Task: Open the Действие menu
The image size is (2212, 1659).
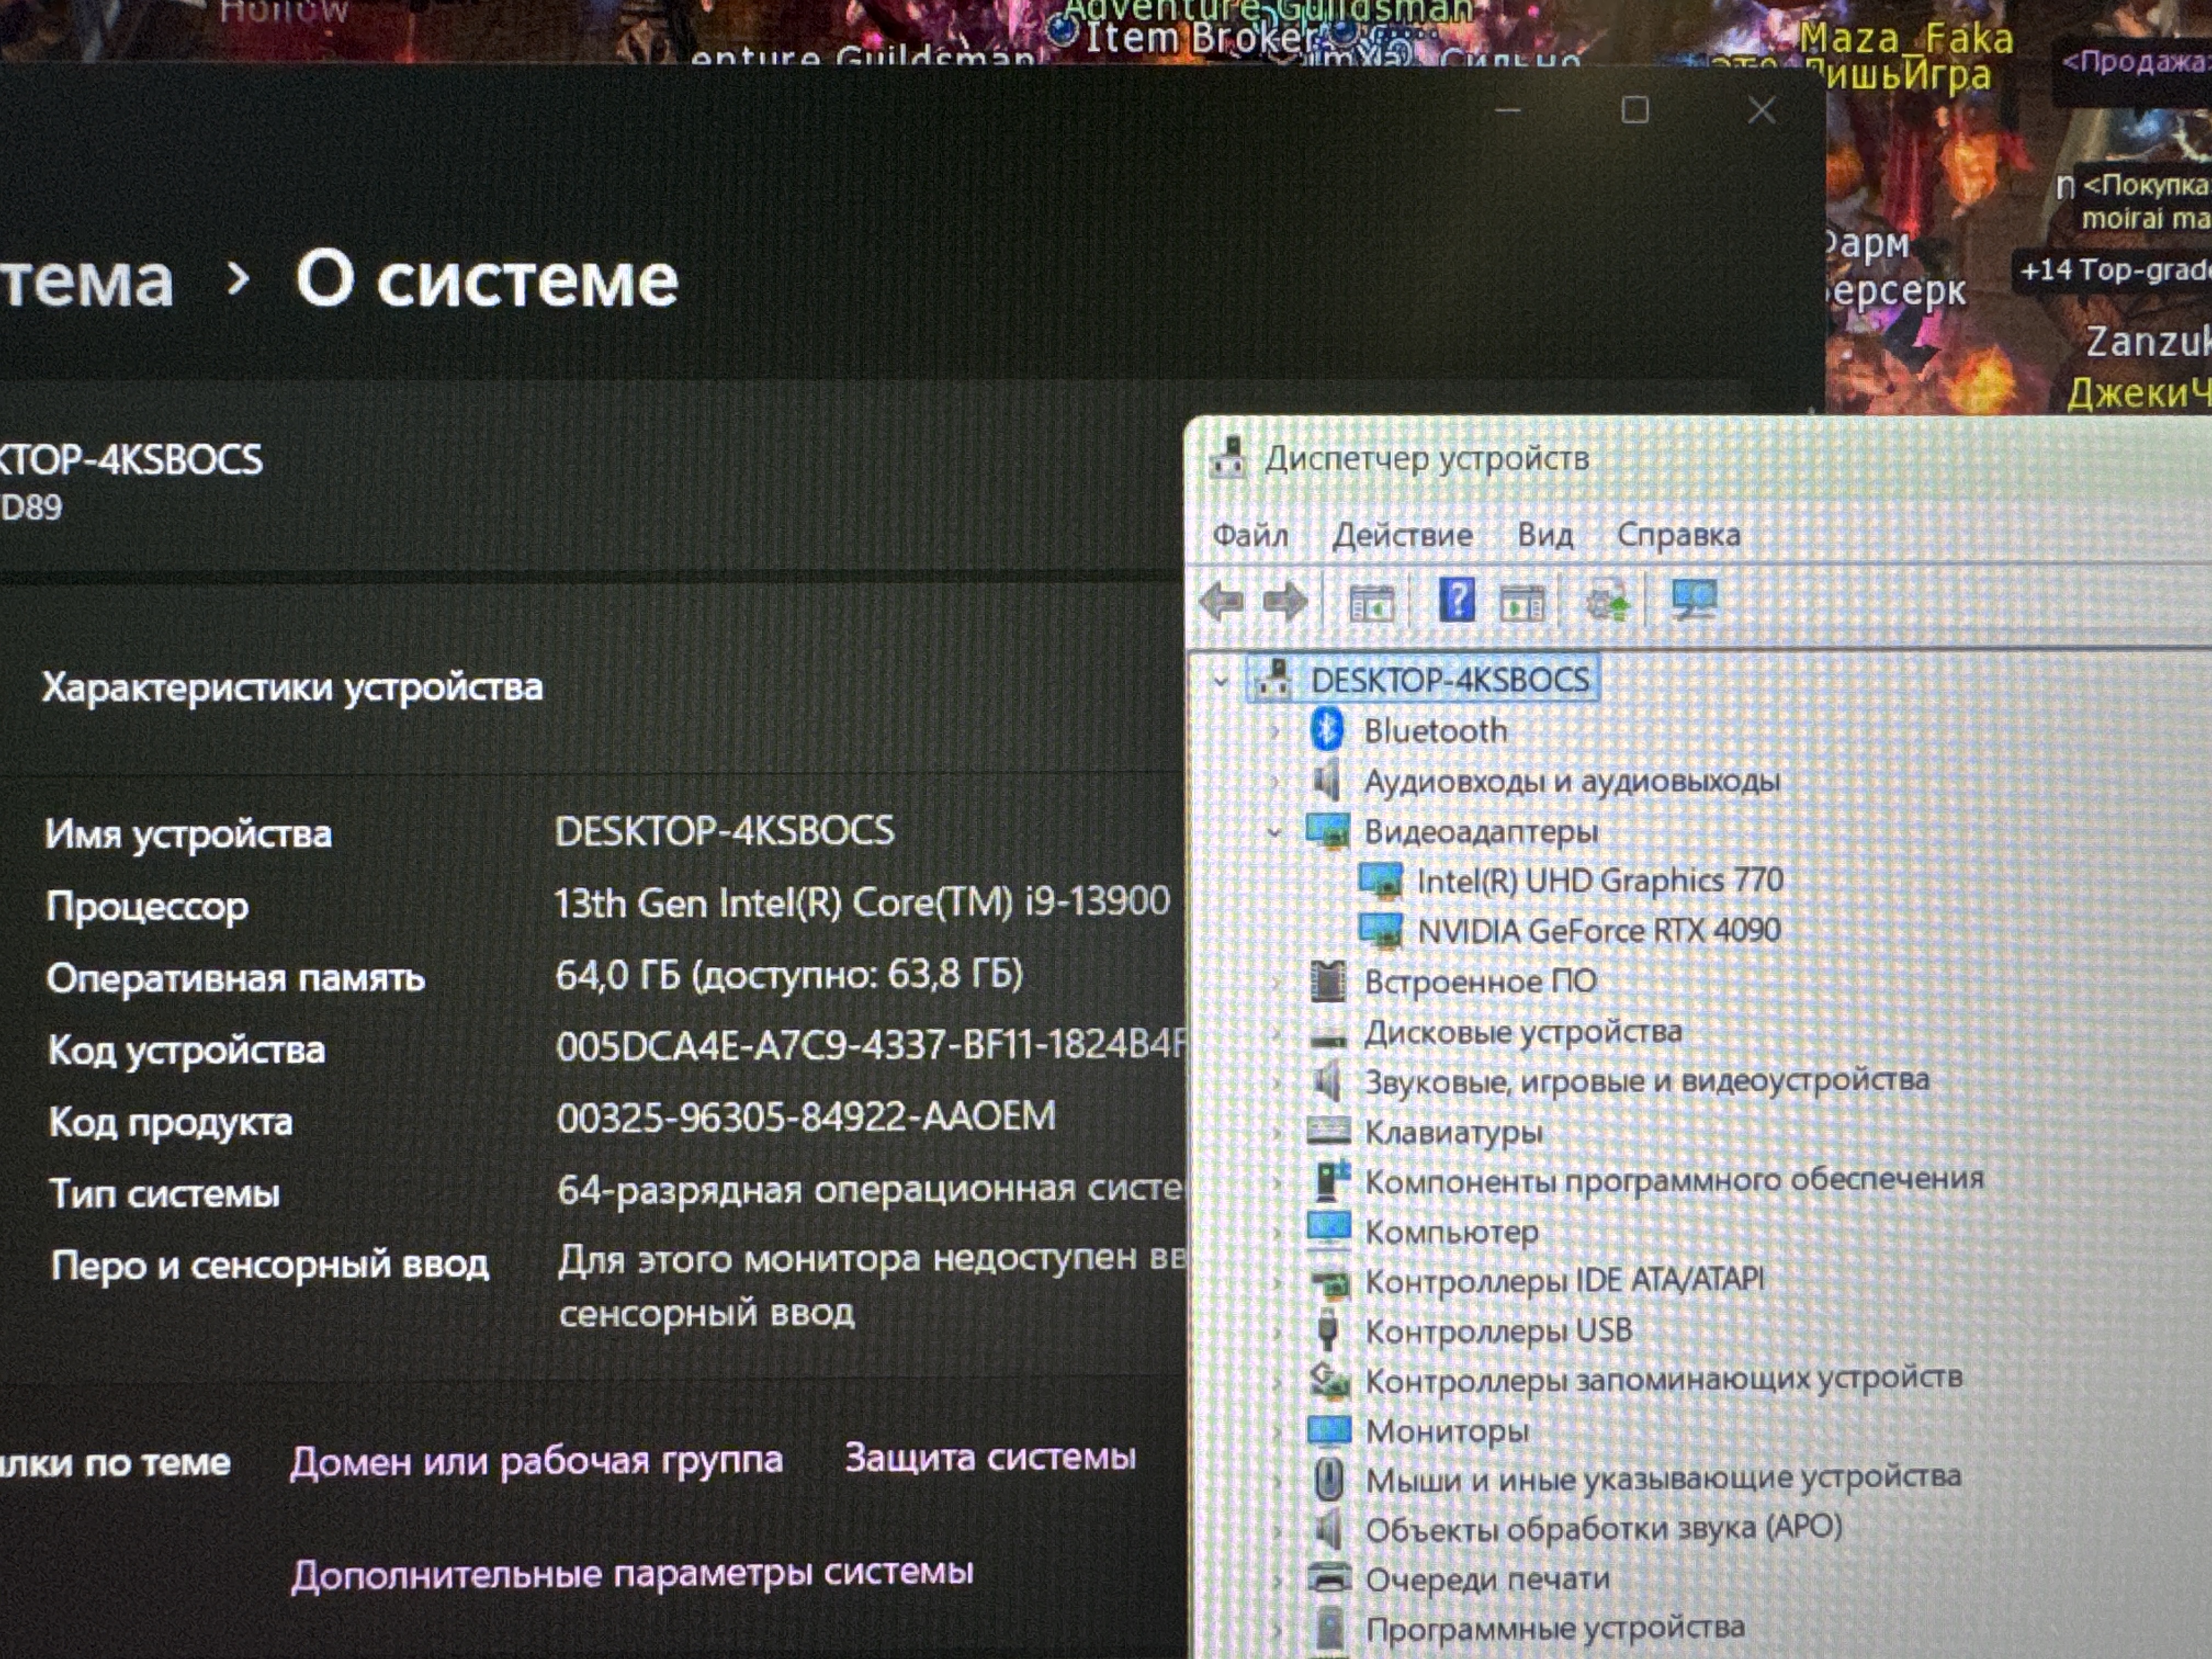Action: 1402,535
